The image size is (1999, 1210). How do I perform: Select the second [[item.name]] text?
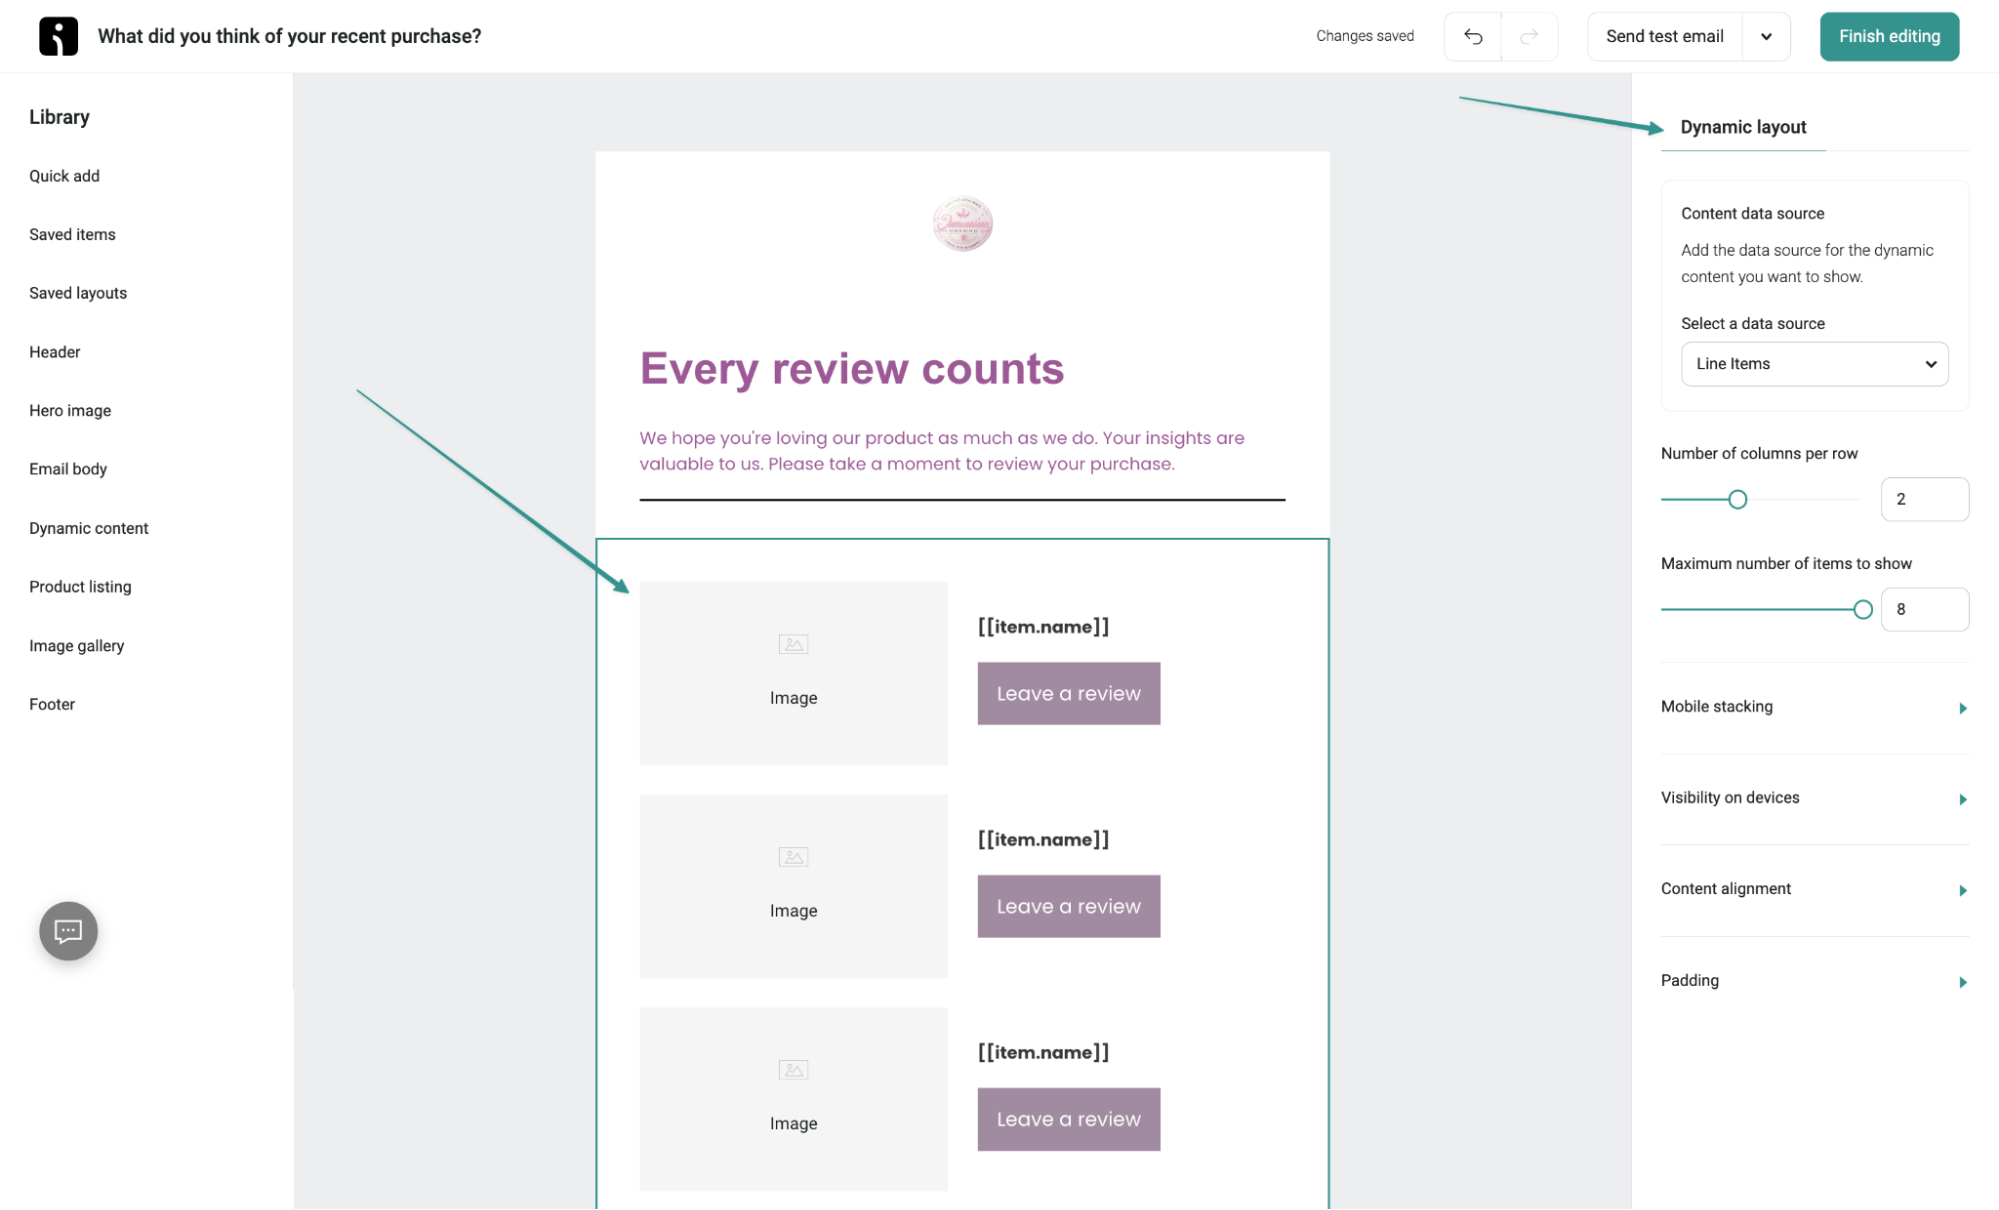tap(1043, 840)
